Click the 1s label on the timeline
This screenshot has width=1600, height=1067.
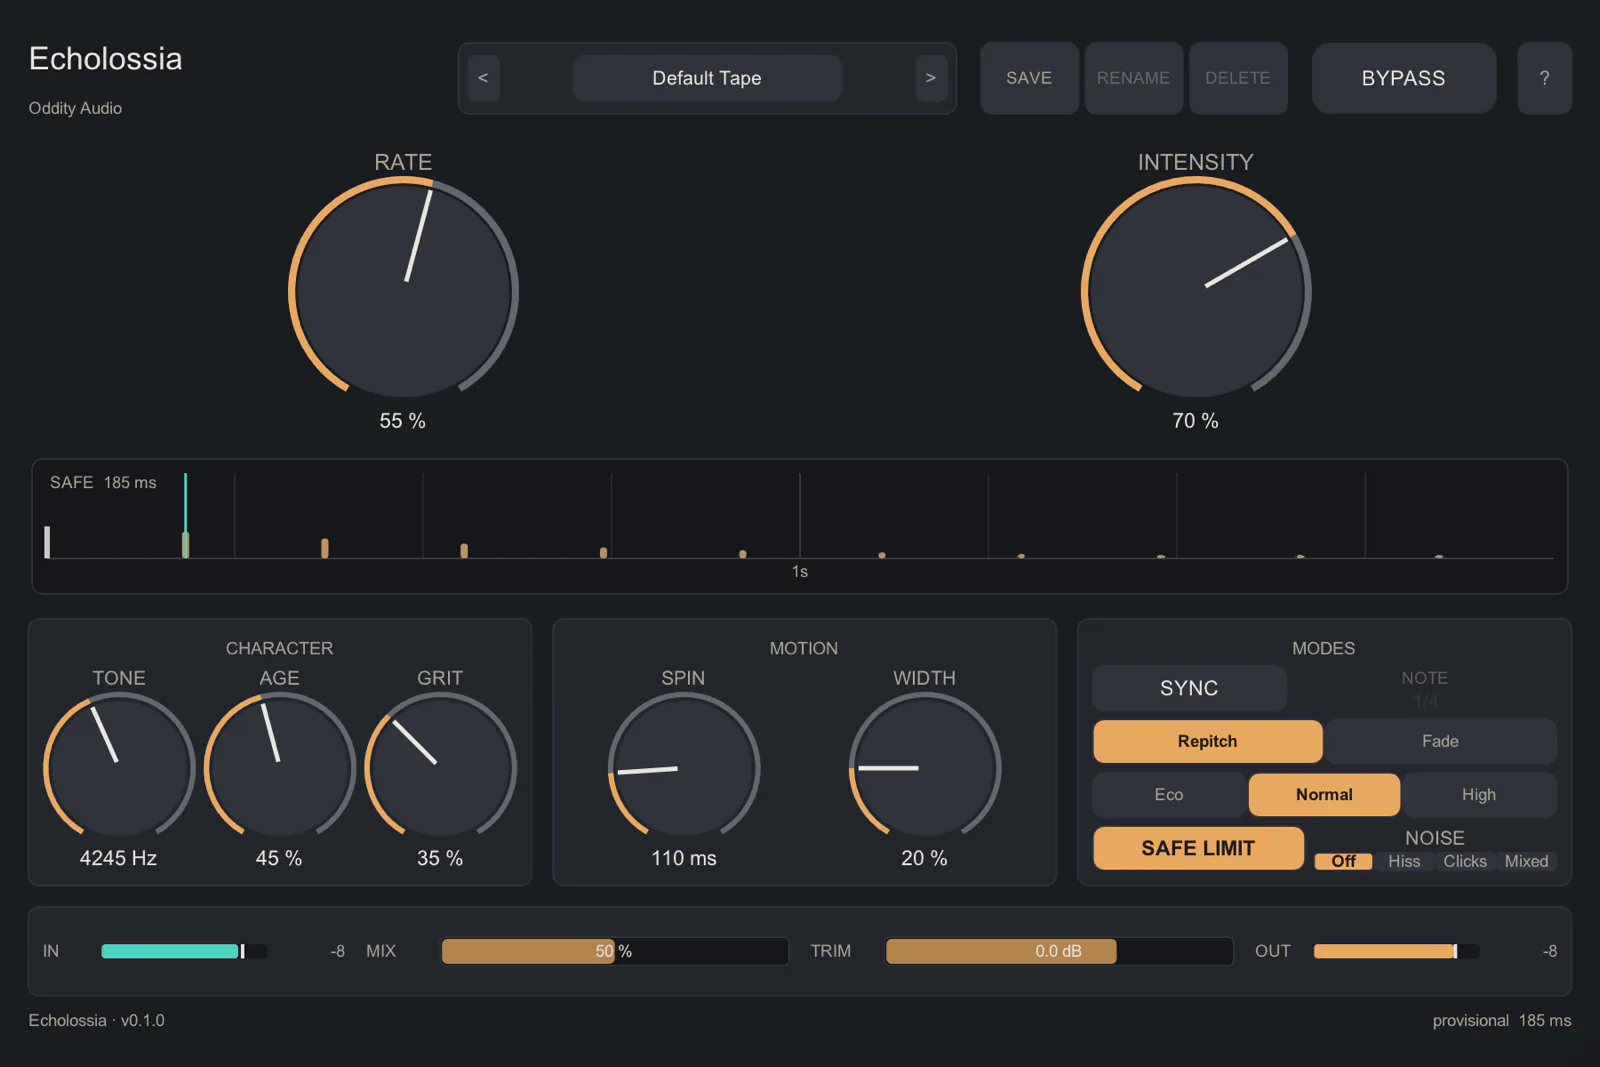[800, 572]
